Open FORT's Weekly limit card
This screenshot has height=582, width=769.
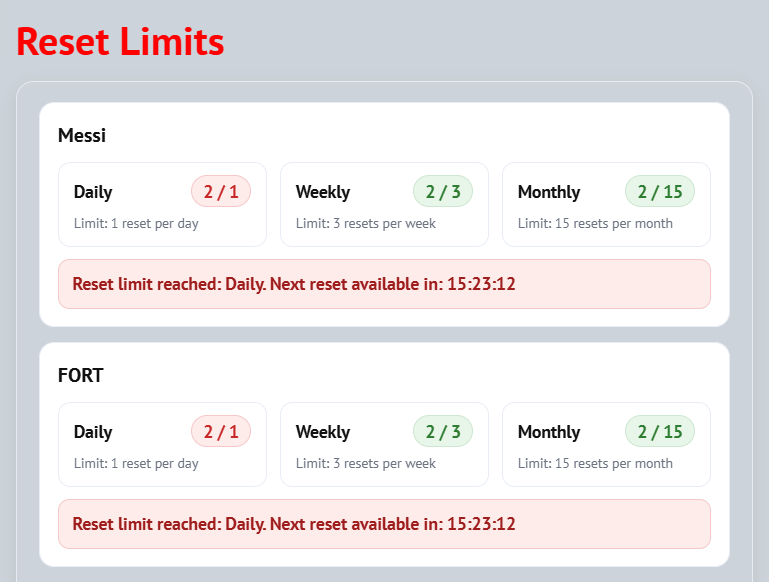point(384,445)
